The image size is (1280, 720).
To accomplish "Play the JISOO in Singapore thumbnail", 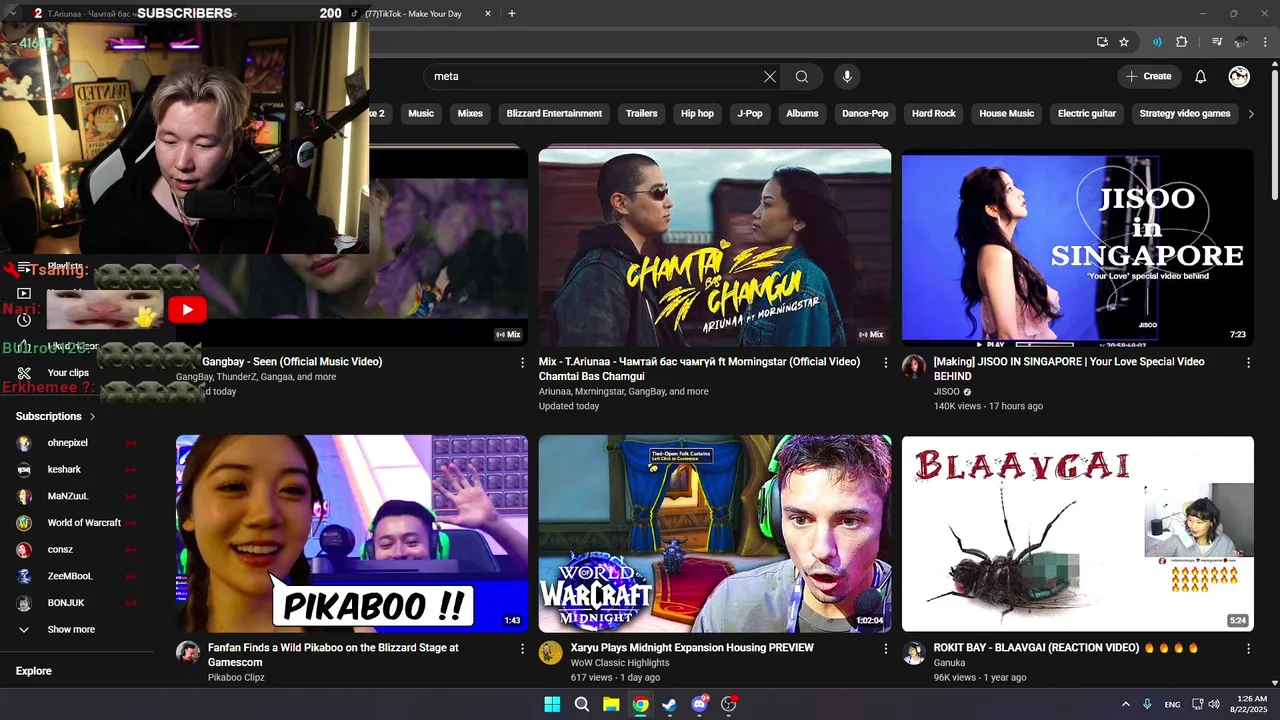I will 1077,247.
